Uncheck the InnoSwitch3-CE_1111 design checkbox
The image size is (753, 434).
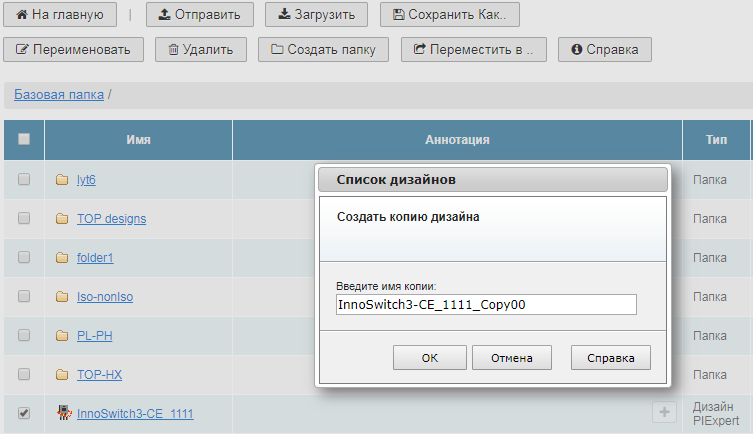[24, 412]
